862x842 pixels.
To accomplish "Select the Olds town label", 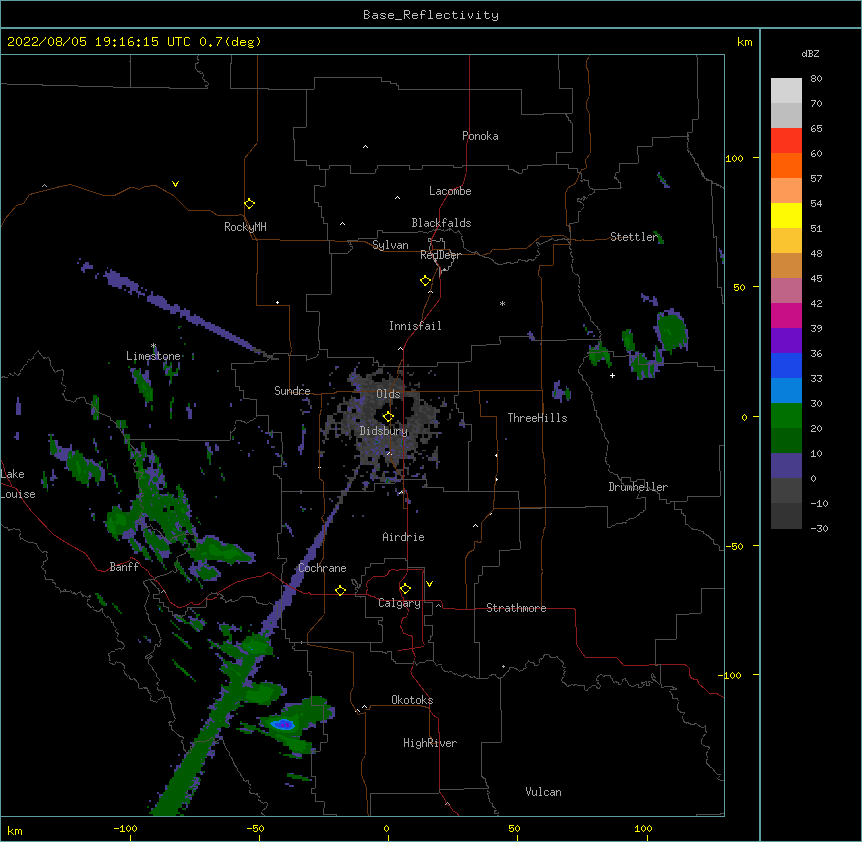I will click(x=388, y=394).
